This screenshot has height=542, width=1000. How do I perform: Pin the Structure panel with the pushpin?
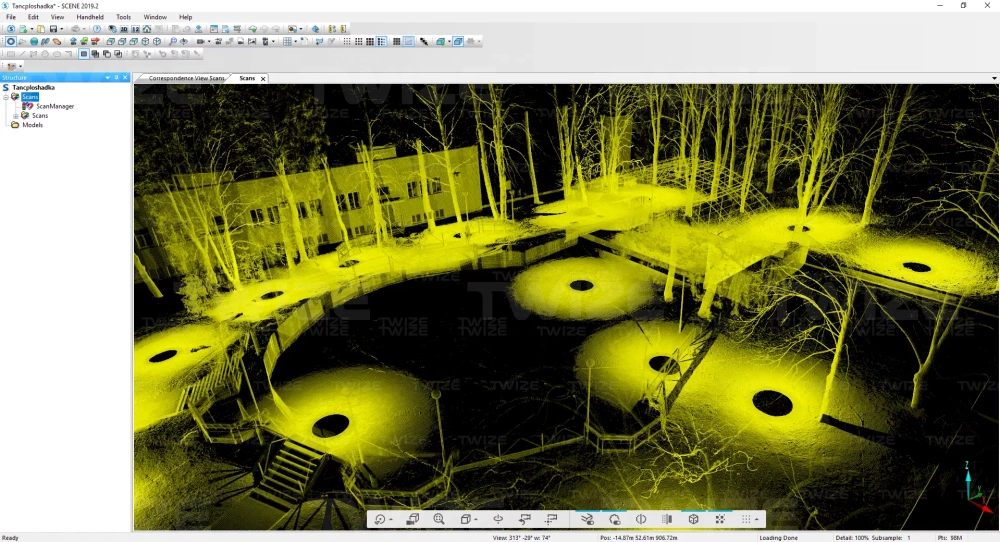click(116, 78)
